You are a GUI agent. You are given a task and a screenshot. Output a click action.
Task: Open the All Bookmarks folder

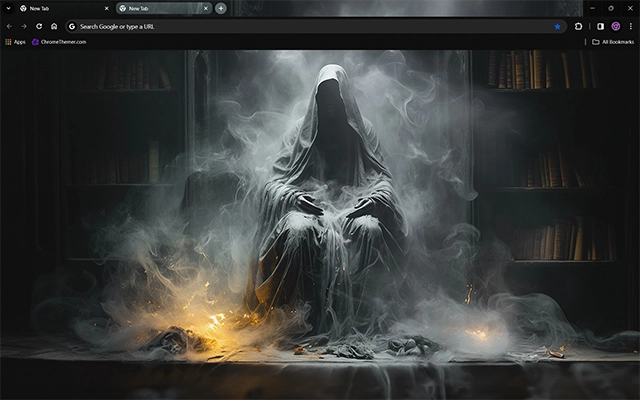[613, 42]
